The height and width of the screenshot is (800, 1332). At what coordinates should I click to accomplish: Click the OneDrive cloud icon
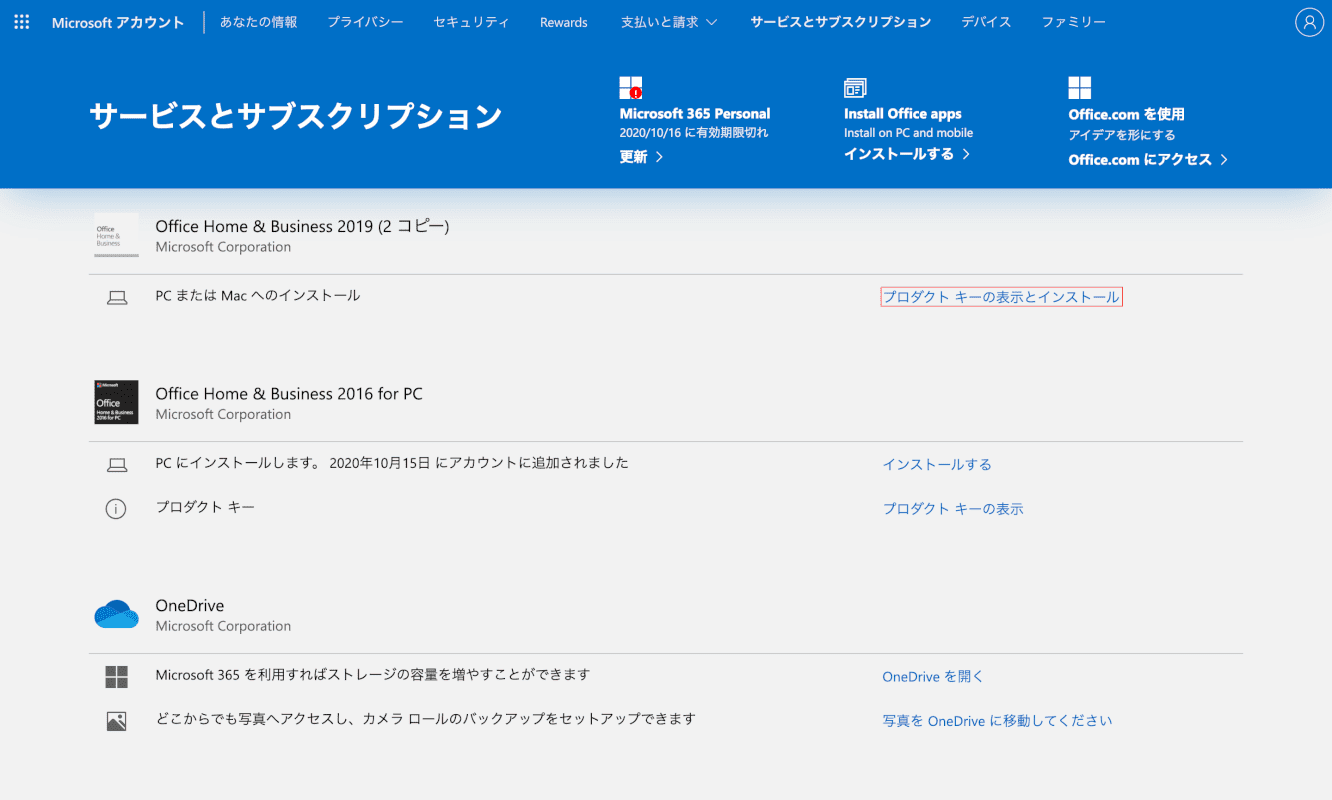coord(116,614)
